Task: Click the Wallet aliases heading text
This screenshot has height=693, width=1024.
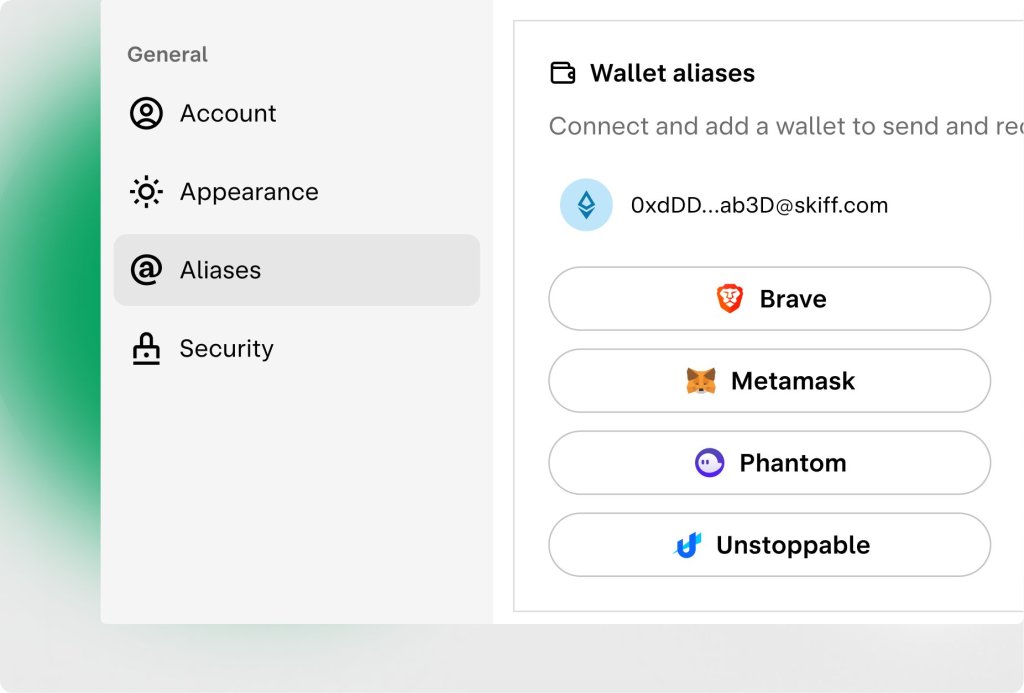Action: tap(672, 73)
